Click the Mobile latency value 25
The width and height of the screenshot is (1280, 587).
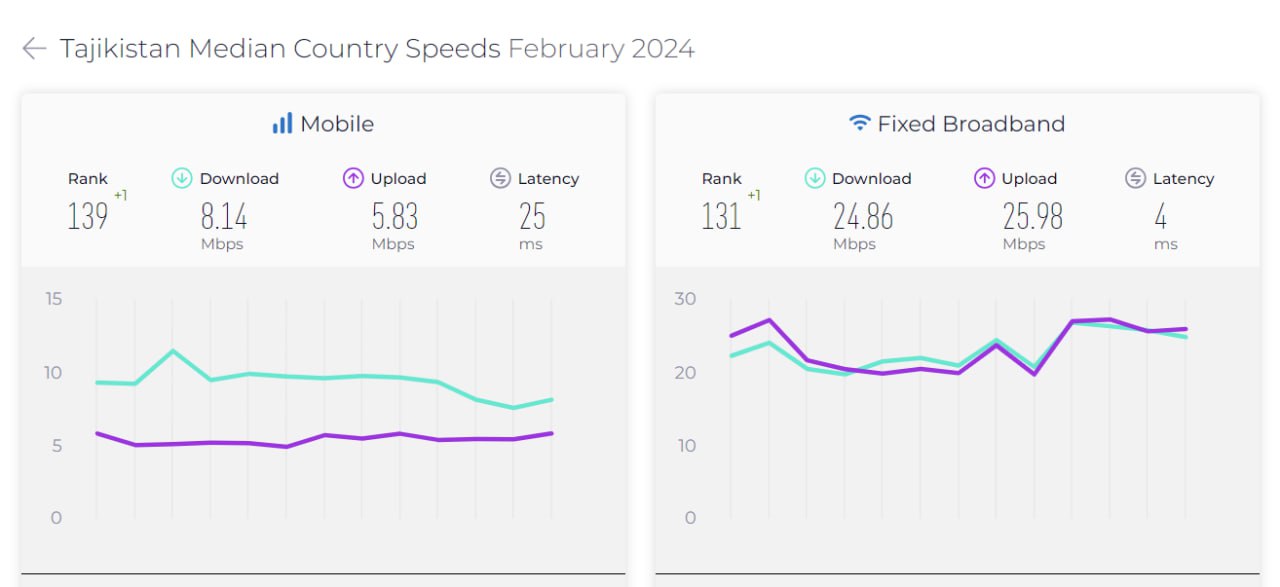pos(531,216)
